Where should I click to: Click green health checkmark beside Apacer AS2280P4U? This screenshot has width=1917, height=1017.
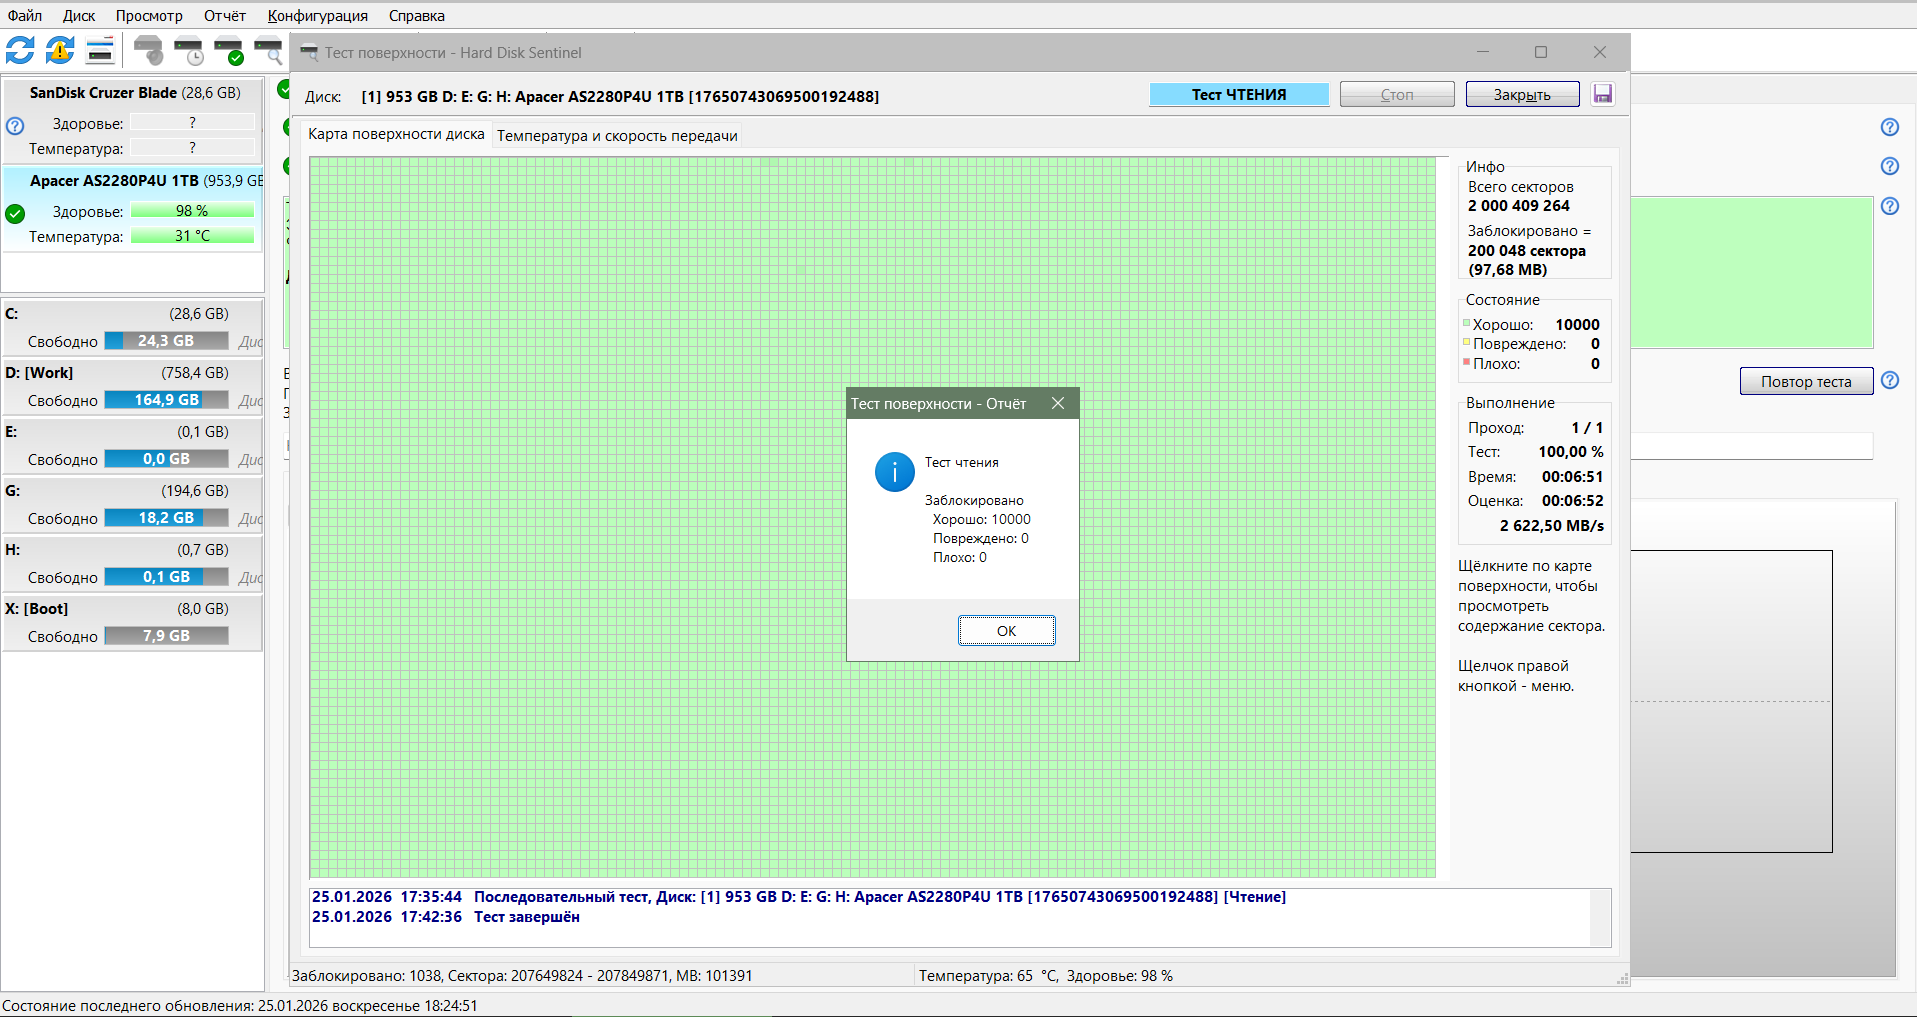(14, 213)
